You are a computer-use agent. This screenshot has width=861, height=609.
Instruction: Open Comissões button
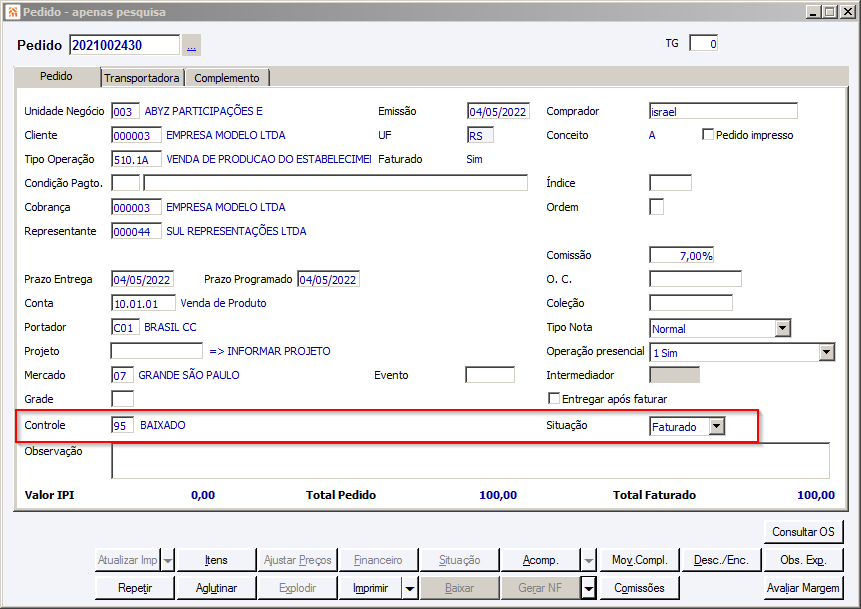click(x=640, y=588)
